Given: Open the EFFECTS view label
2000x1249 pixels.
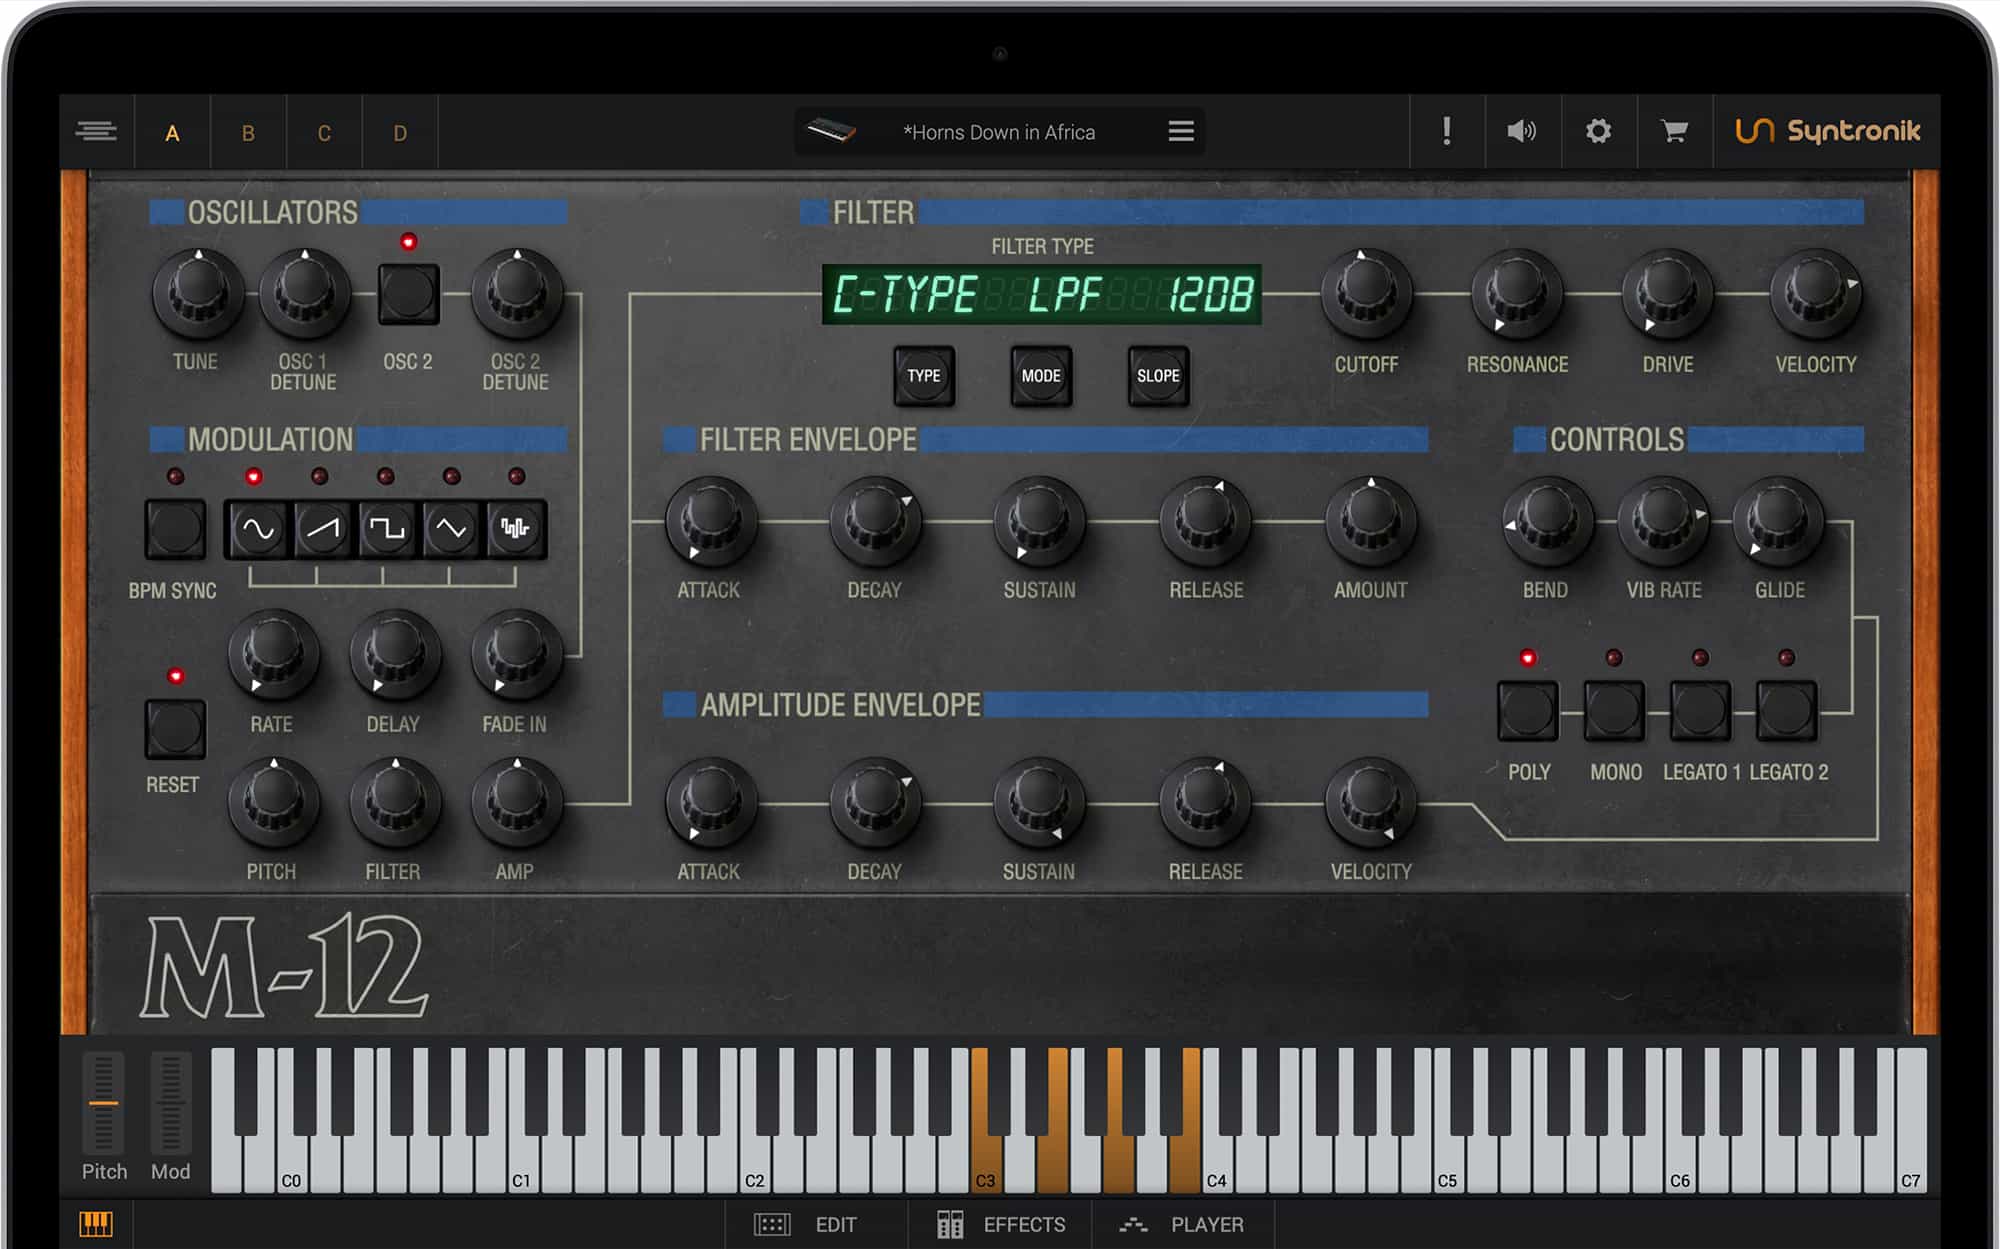Looking at the screenshot, I should click(x=1024, y=1225).
